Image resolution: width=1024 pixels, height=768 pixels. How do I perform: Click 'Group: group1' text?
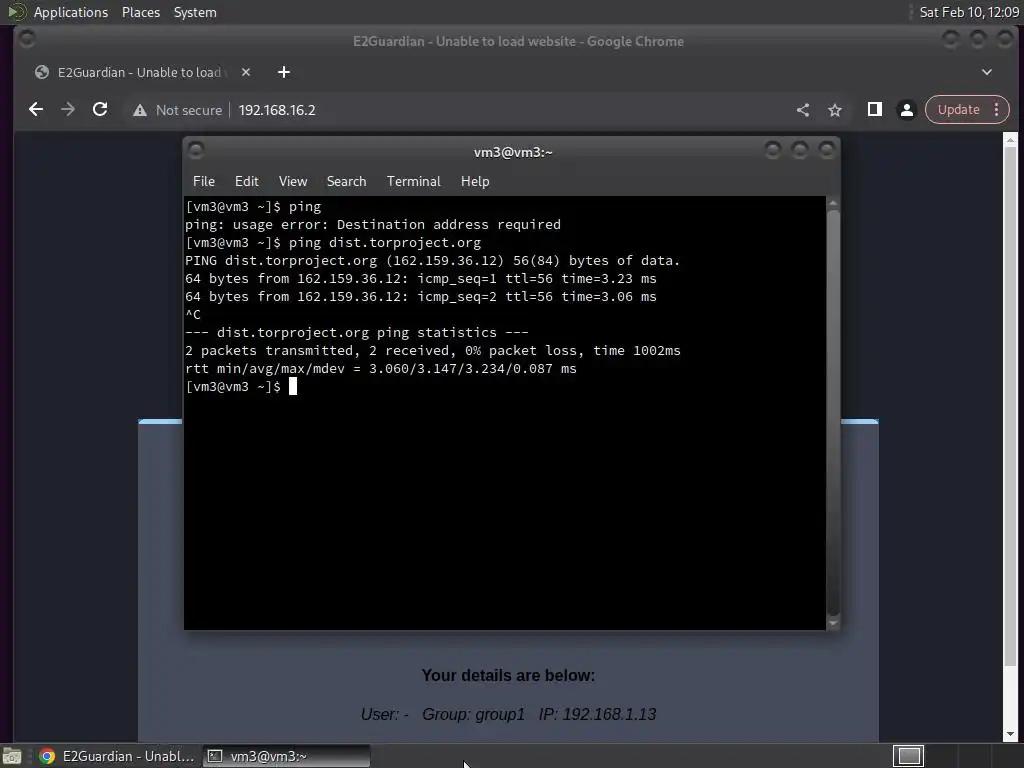tap(473, 714)
